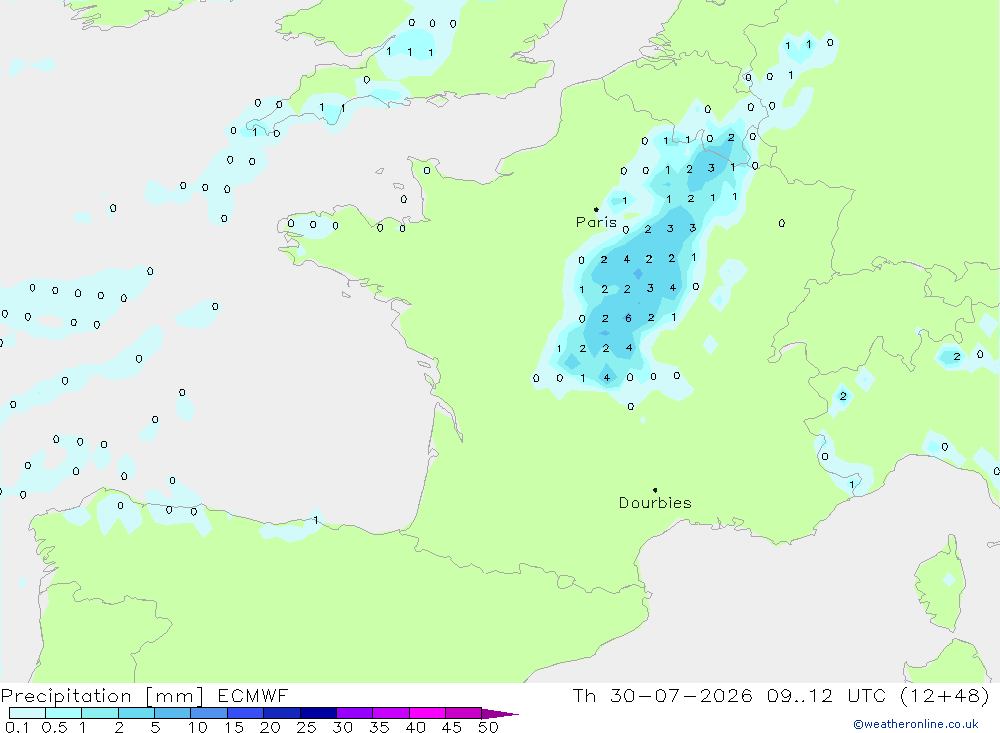Pick the 40–45 mm legend color swatch

coord(427,713)
